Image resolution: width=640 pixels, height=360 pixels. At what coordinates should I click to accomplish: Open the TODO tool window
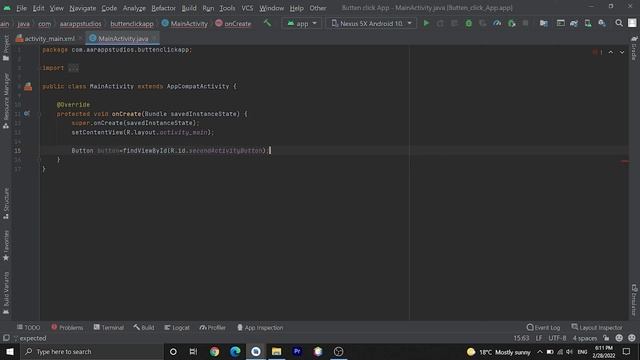tap(29, 327)
